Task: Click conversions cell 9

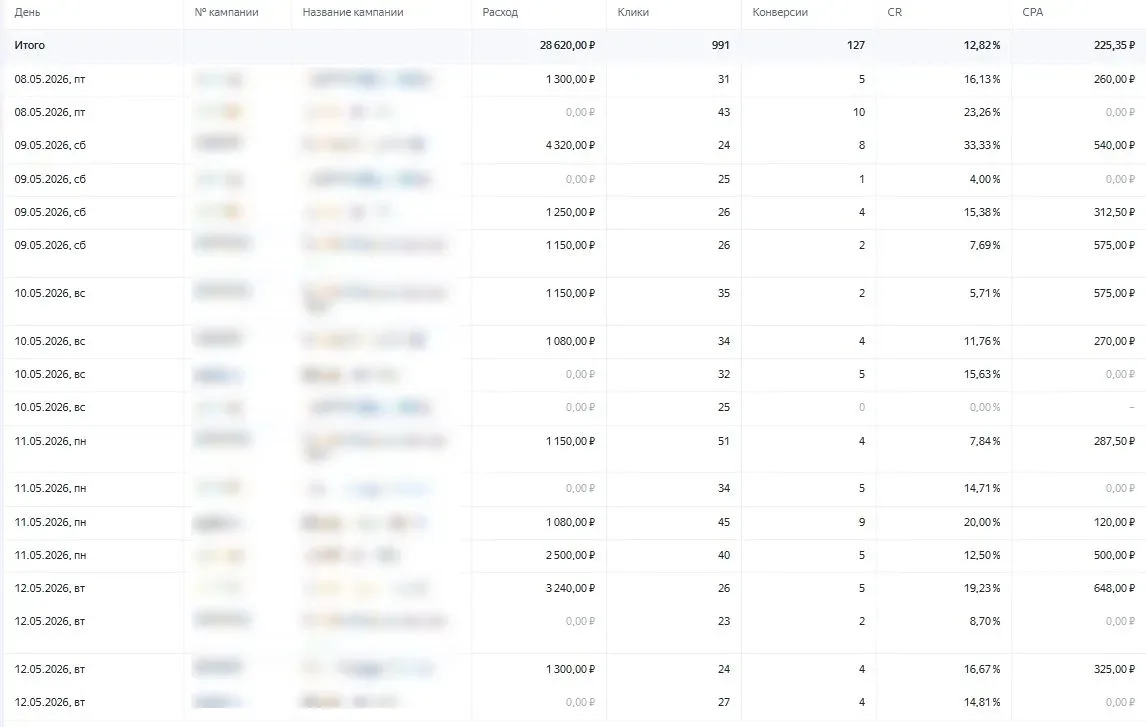Action: [862, 522]
